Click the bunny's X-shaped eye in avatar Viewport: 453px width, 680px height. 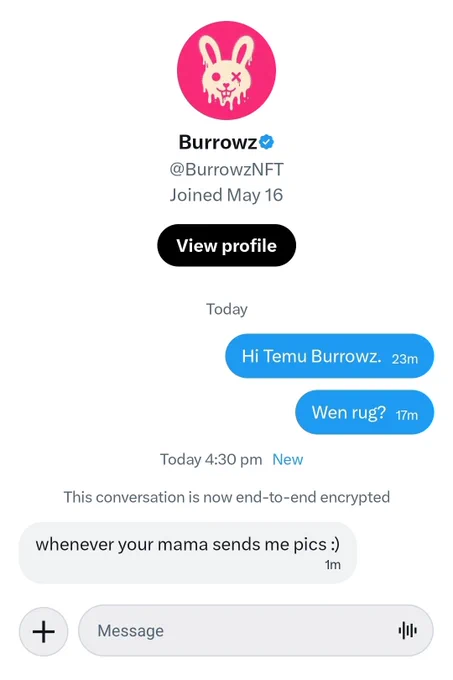point(236,78)
